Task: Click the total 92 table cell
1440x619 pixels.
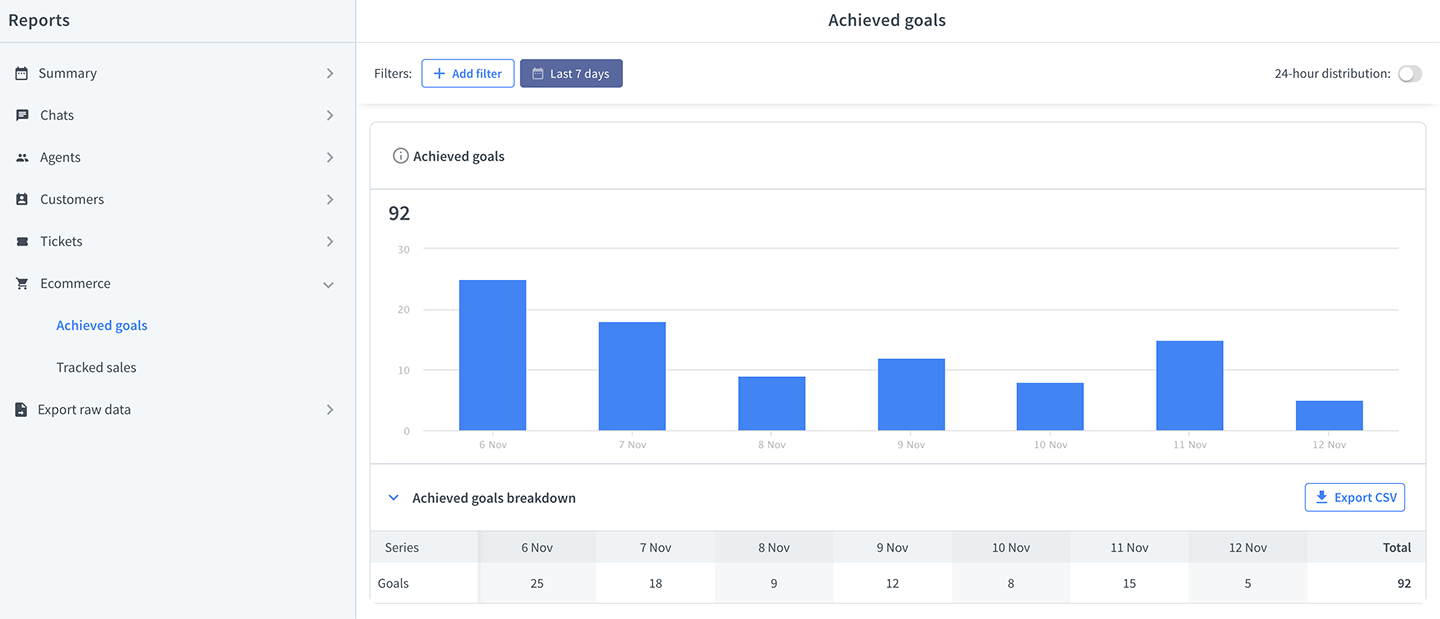Action: (x=1366, y=583)
